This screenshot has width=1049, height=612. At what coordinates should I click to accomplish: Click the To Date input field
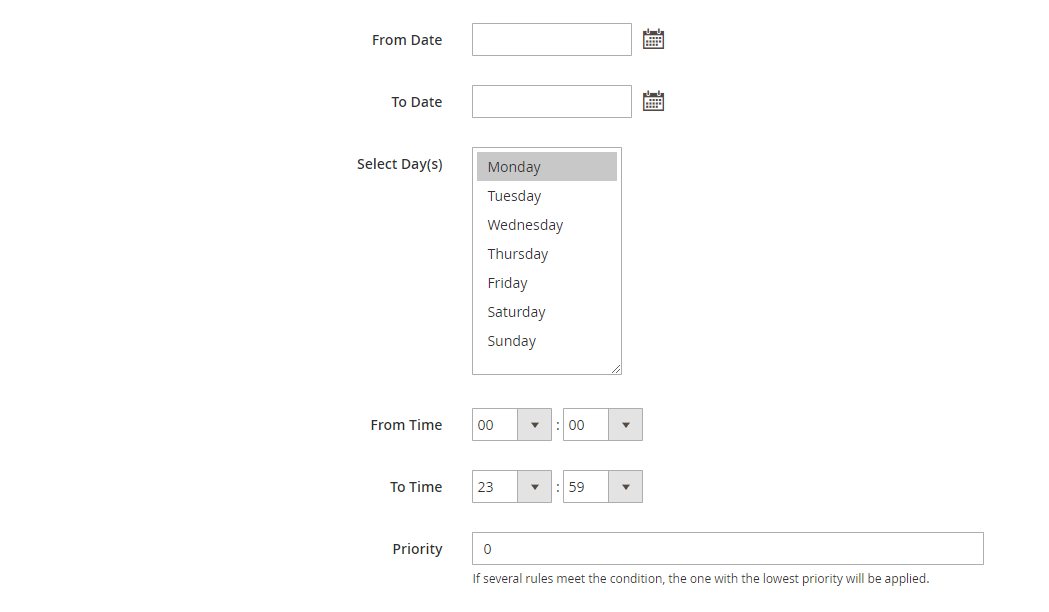(x=551, y=102)
